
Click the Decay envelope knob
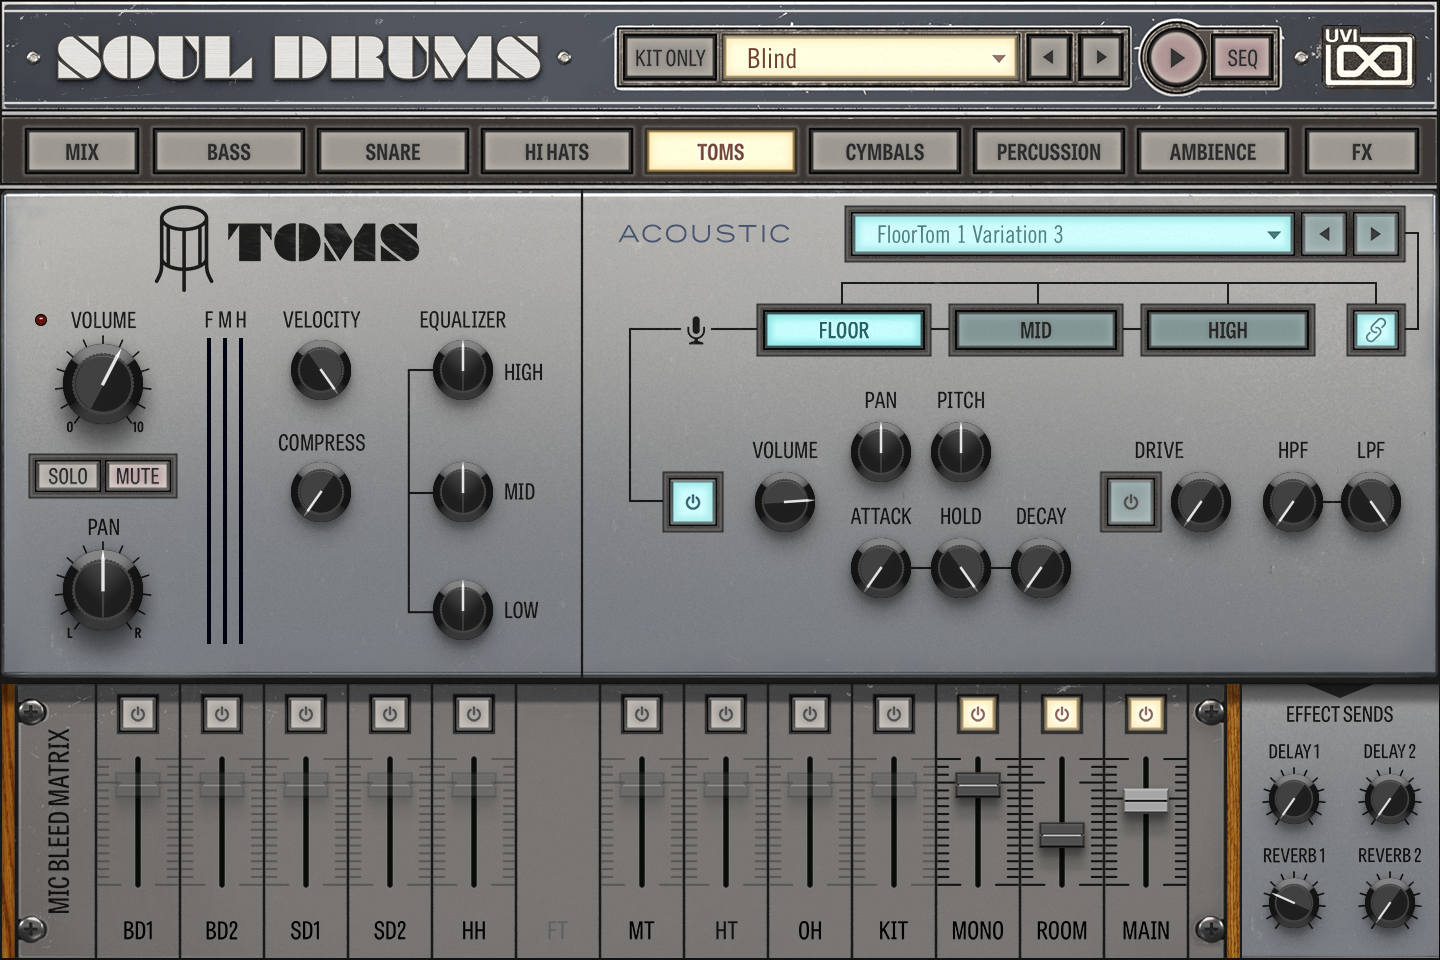[x=1041, y=568]
